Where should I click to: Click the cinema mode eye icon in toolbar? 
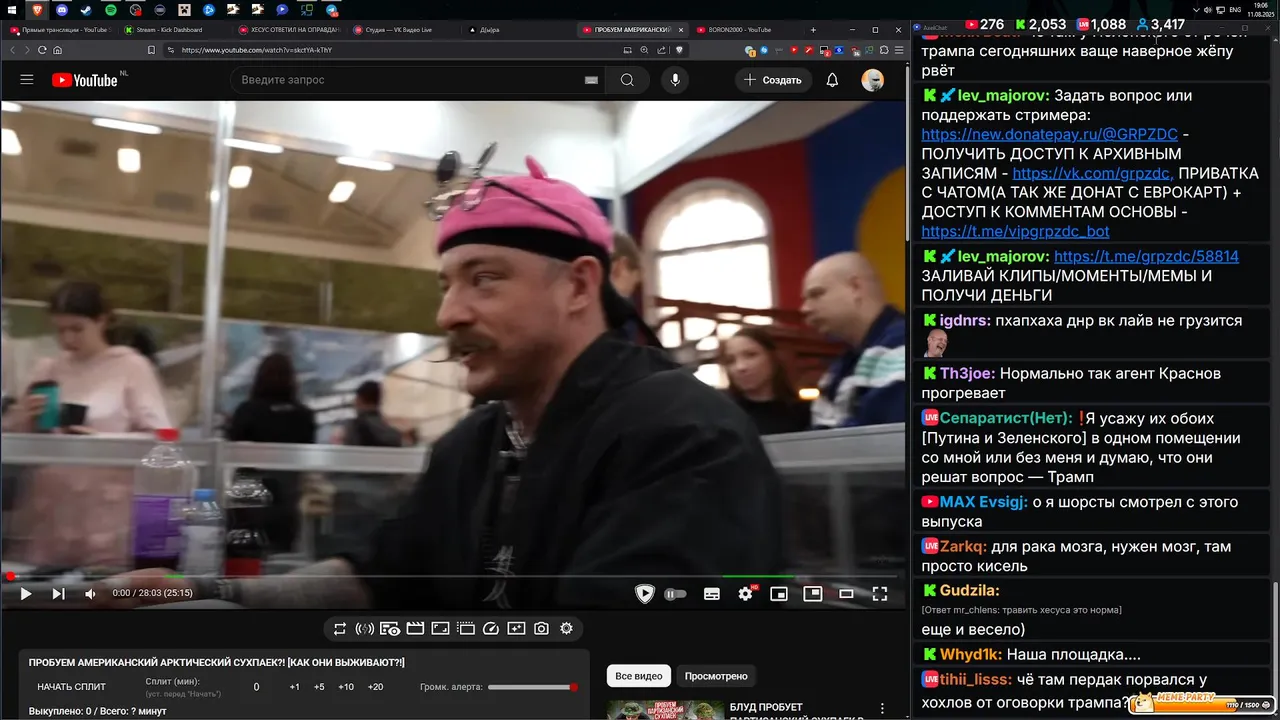coord(390,629)
